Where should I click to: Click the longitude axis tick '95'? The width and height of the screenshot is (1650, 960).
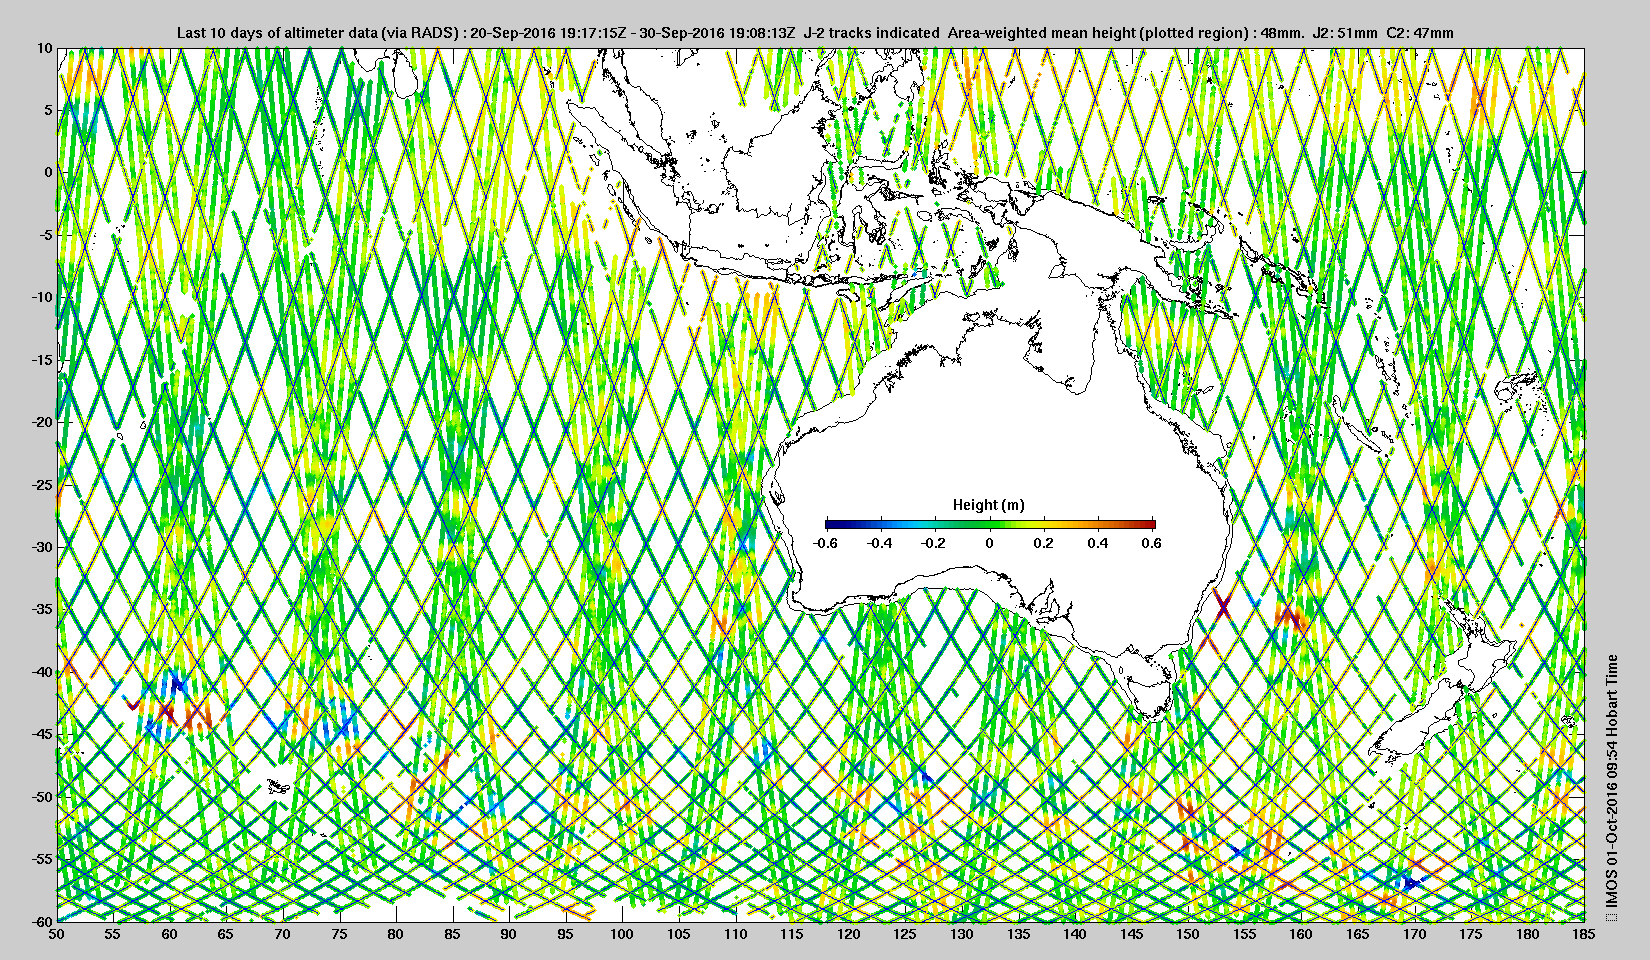[x=566, y=934]
